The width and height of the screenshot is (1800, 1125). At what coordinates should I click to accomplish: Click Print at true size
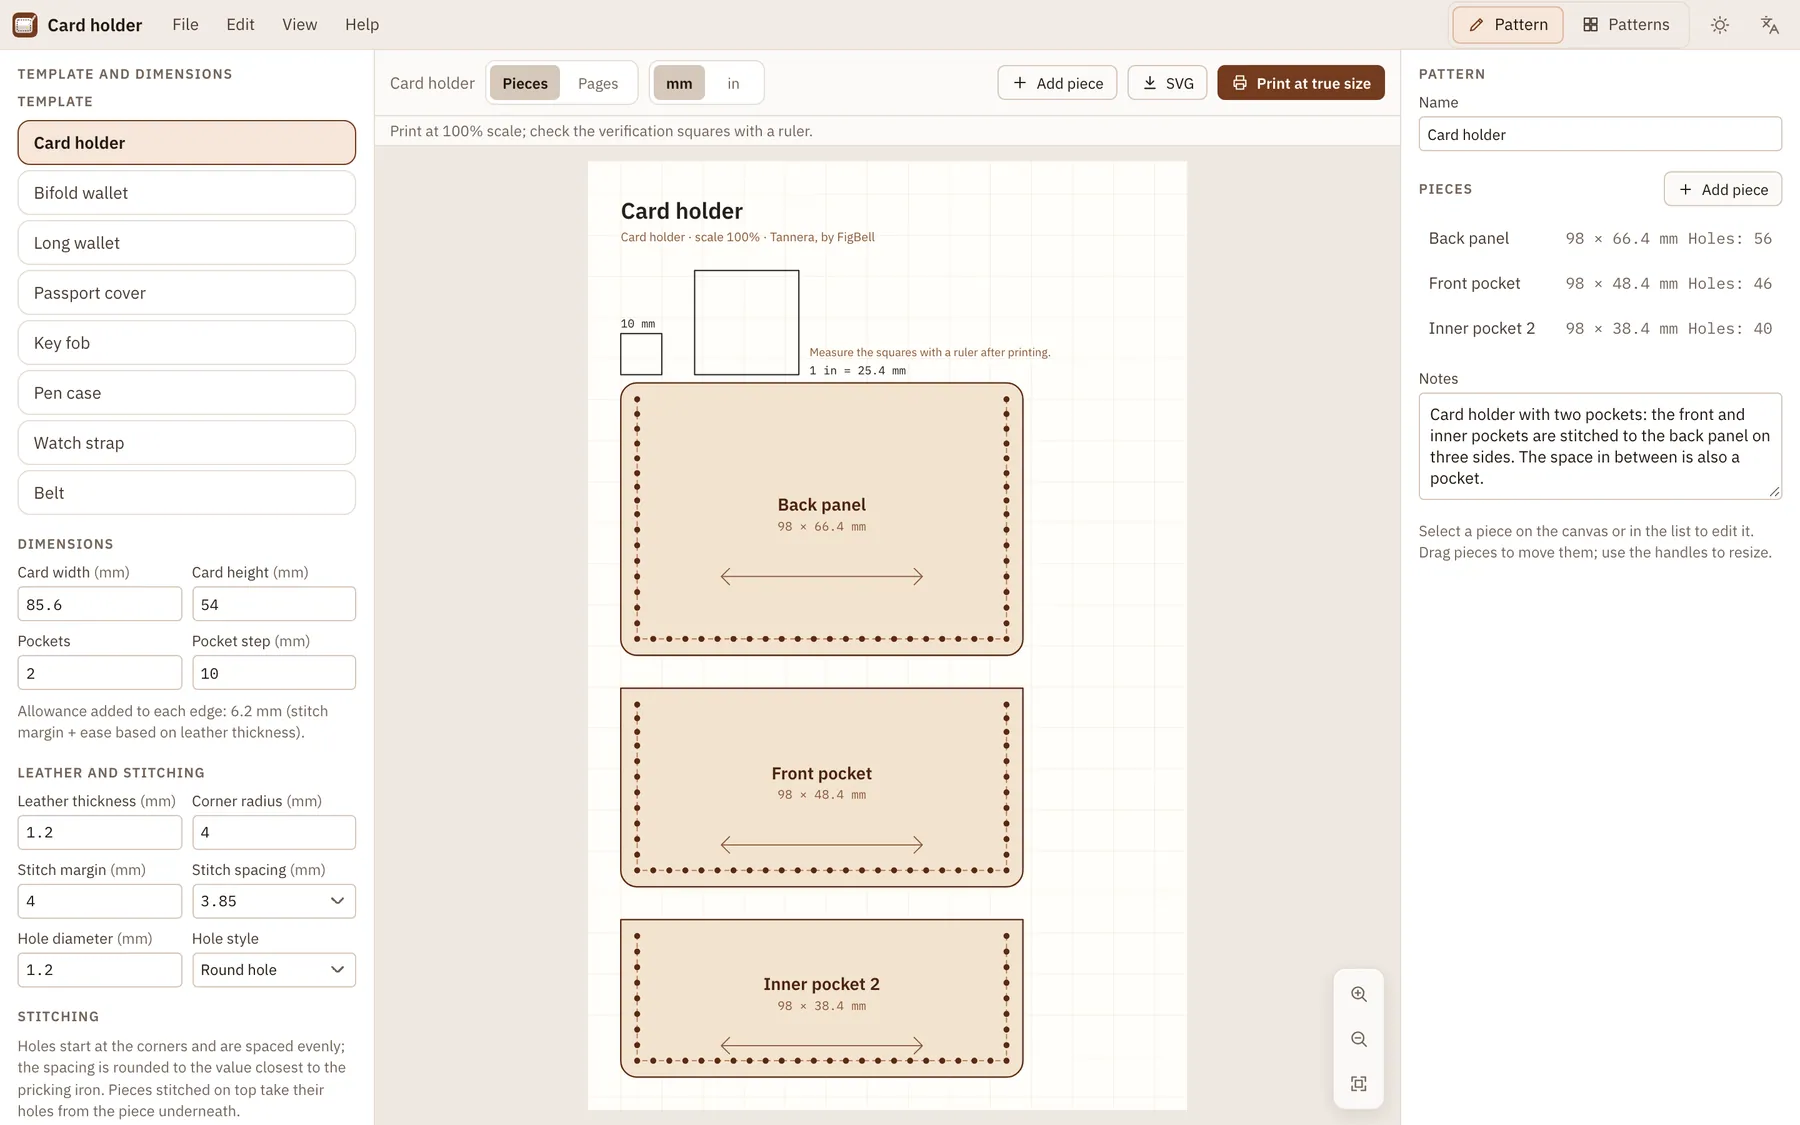click(1300, 83)
